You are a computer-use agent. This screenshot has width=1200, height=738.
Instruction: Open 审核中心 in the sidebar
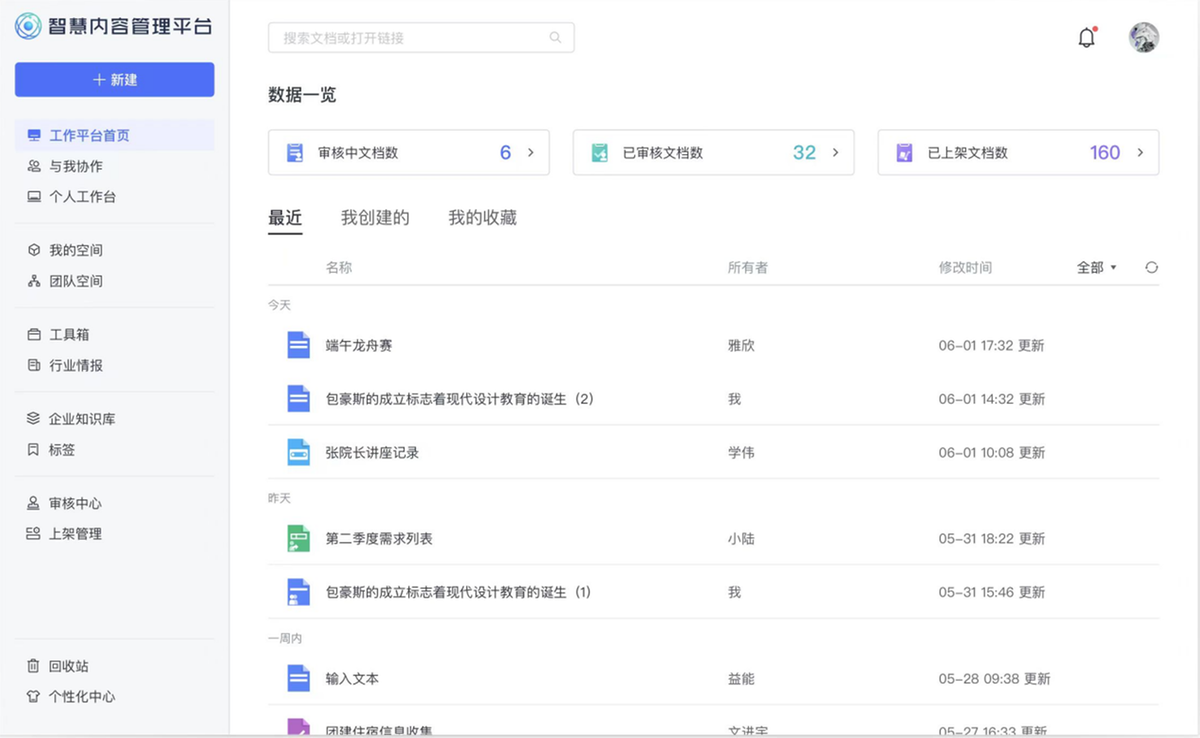(75, 503)
